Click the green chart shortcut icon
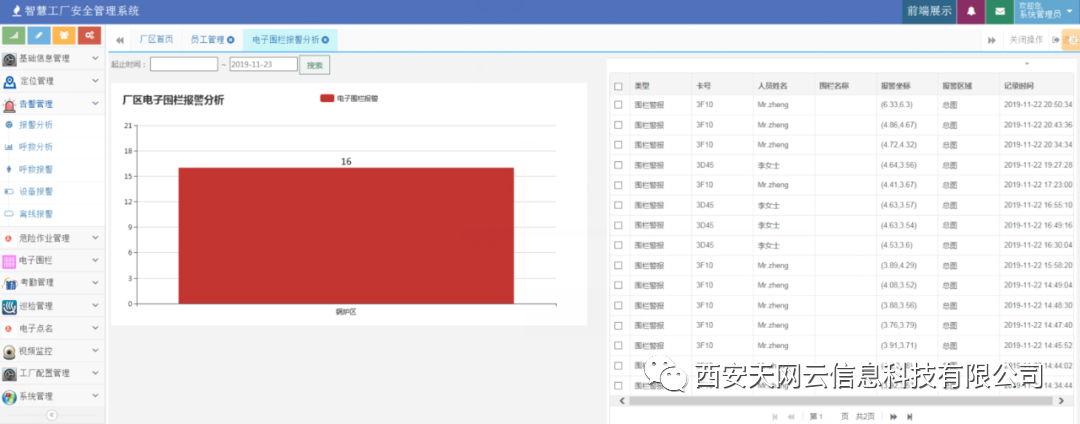Viewport: 1080px width, 424px height. coord(14,35)
